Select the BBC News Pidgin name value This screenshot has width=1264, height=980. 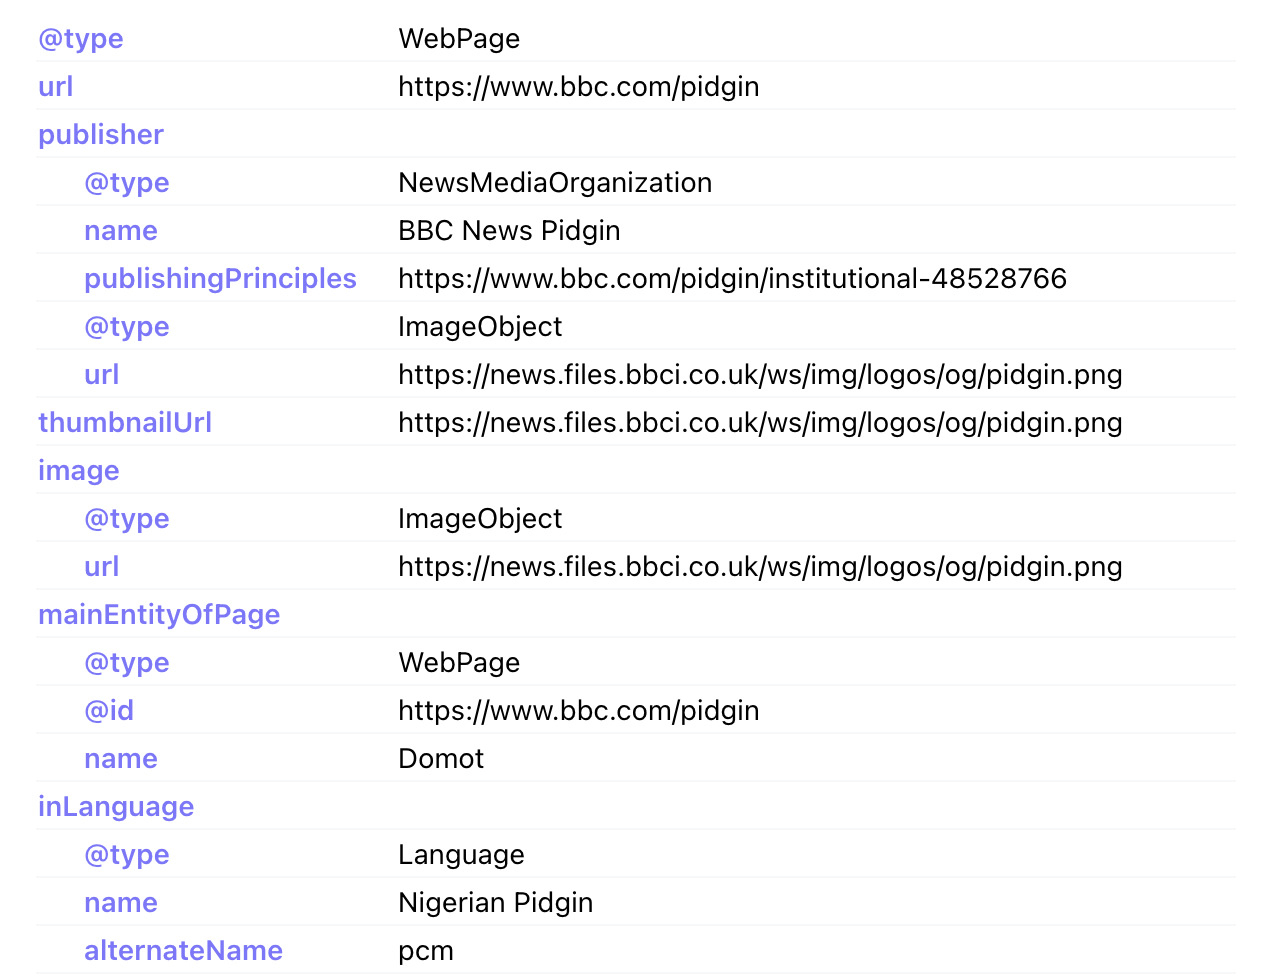pyautogui.click(x=509, y=230)
